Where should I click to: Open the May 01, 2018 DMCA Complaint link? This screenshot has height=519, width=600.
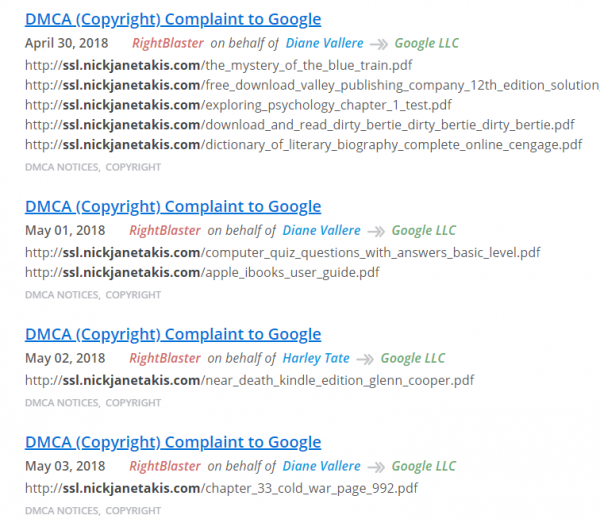point(173,207)
